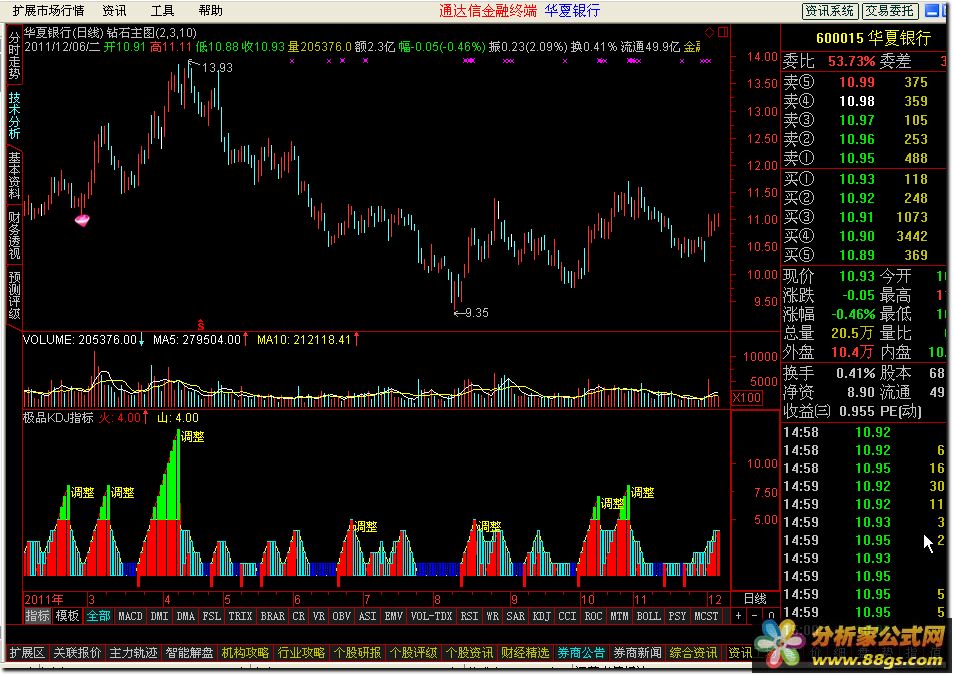Open the 基本资料 side tab
The height and width of the screenshot is (675, 954).
(14, 175)
